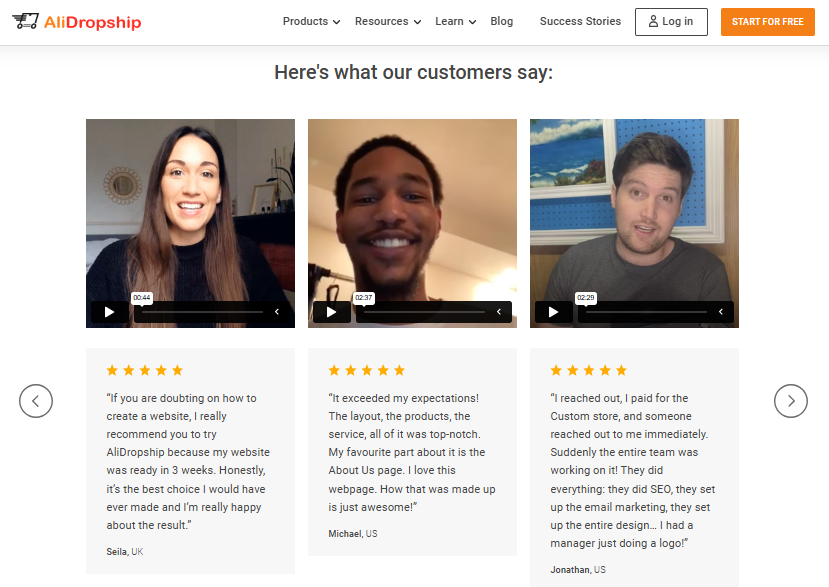Open Success Stories page
The width and height of the screenshot is (829, 587).
click(x=580, y=22)
